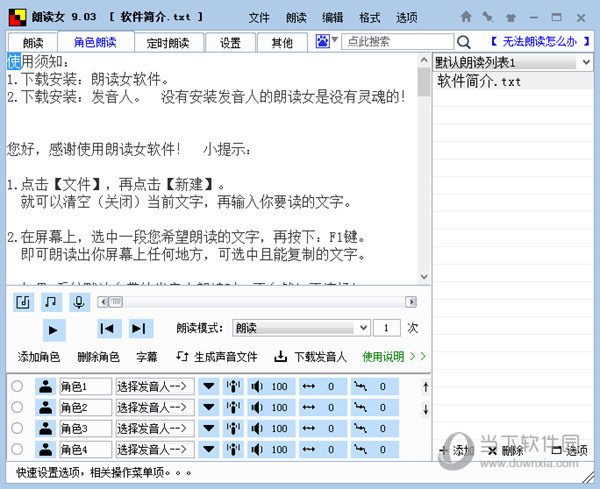Image resolution: width=600 pixels, height=489 pixels.
Task: Click the 角色1 name field
Action: (86, 386)
